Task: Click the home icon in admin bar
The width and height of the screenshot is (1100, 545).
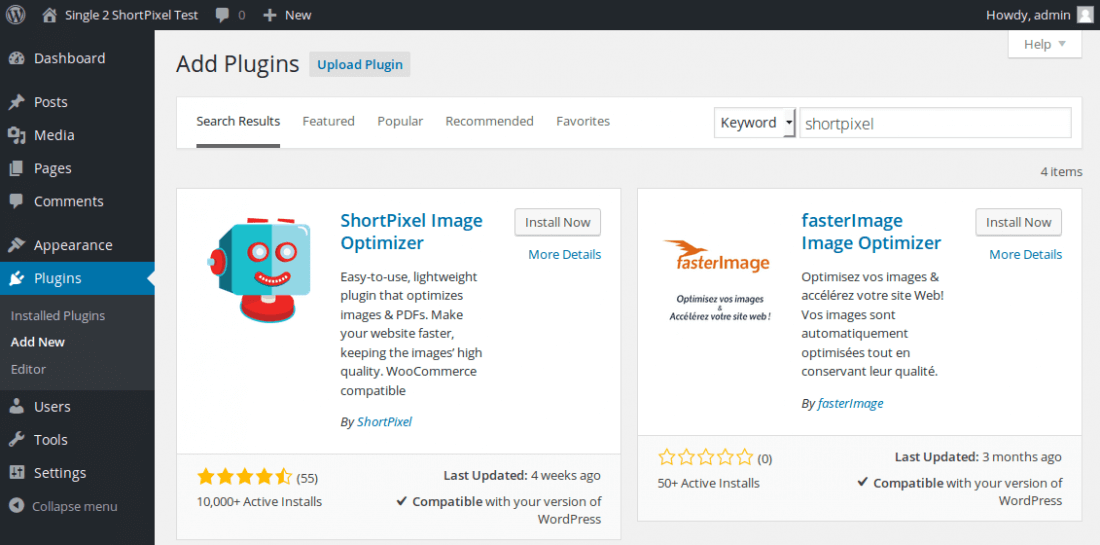Action: 49,15
